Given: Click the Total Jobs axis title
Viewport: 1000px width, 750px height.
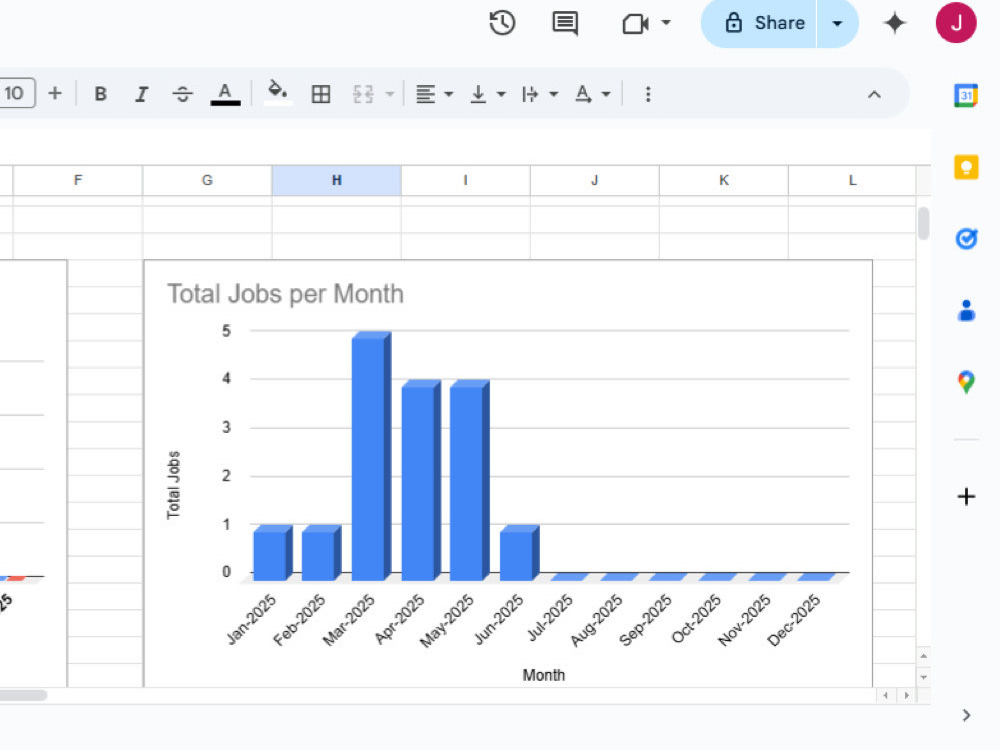Looking at the screenshot, I should coord(173,485).
